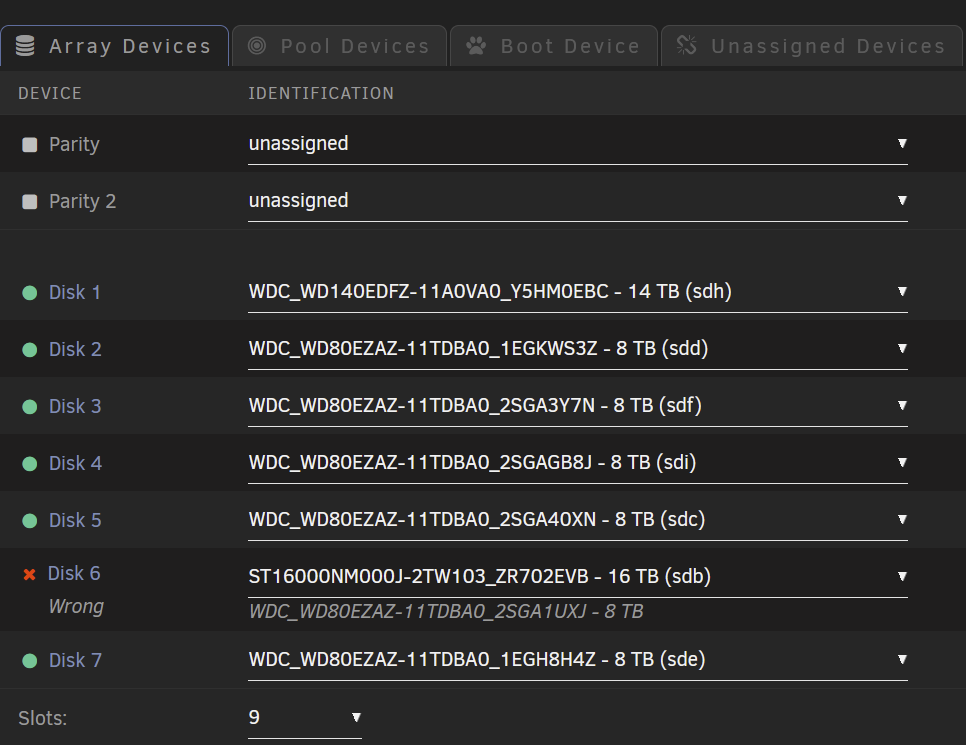Expand the Disk 1 WD140EDFZ selection dropdown
Screen dimensions: 966x745
click(x=577, y=292)
